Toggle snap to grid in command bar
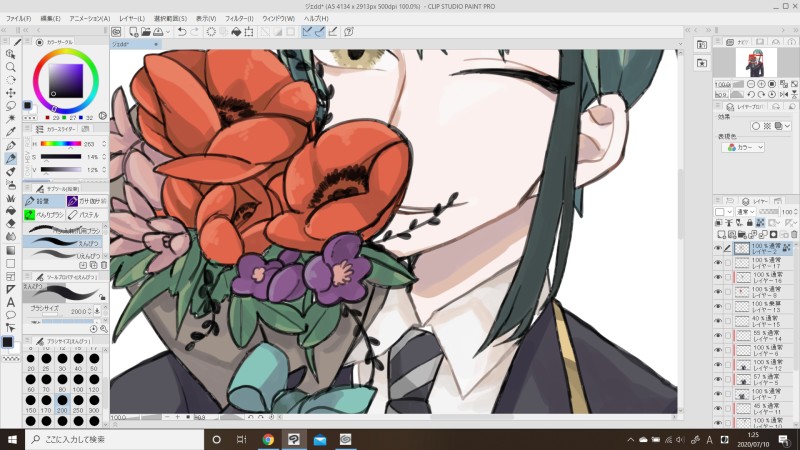 point(333,32)
